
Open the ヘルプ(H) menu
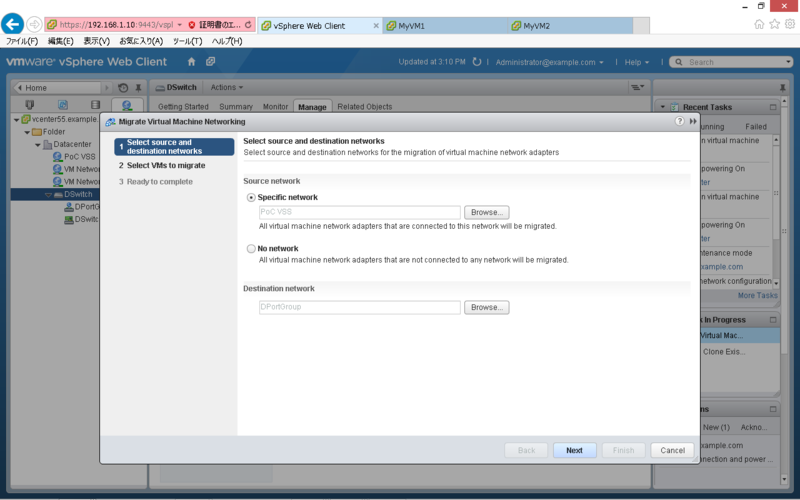(227, 41)
